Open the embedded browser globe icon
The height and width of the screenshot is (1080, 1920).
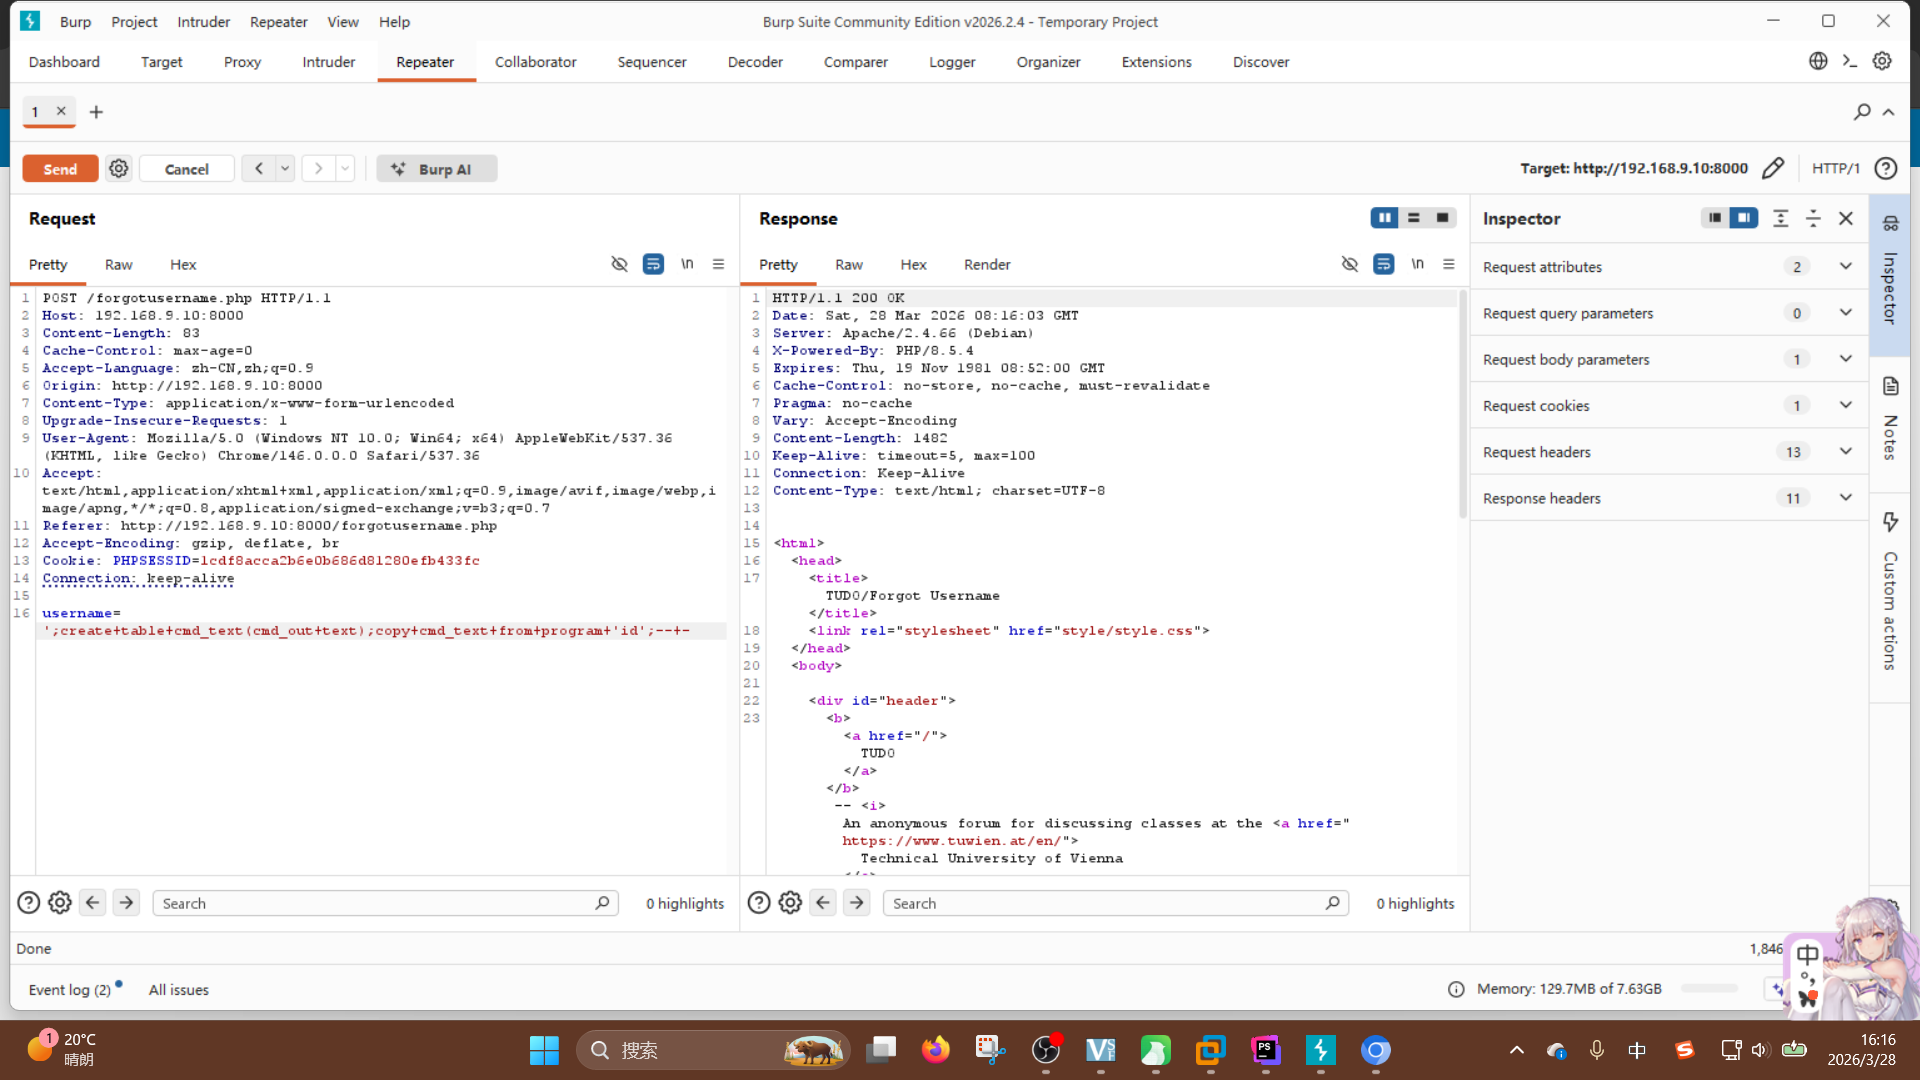(x=1818, y=62)
